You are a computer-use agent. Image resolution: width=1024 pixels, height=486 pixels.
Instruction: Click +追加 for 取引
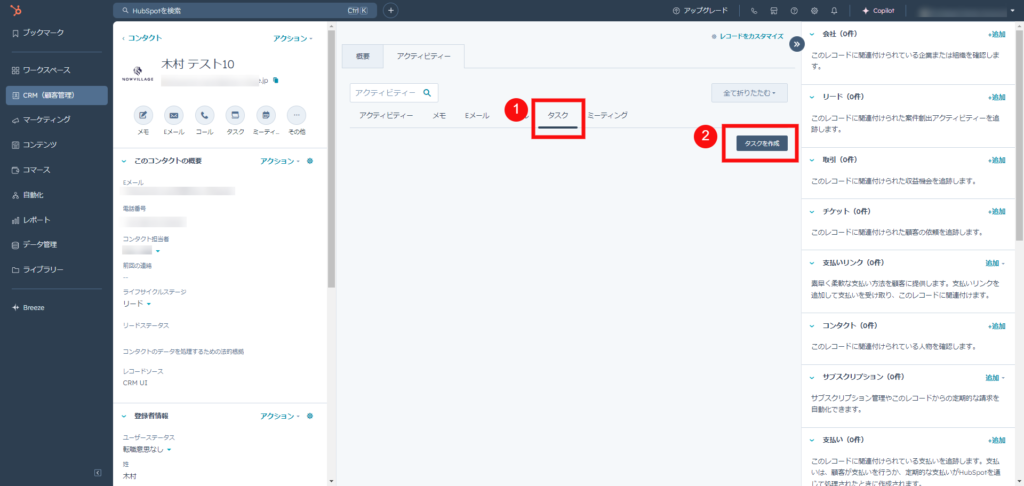click(997, 160)
